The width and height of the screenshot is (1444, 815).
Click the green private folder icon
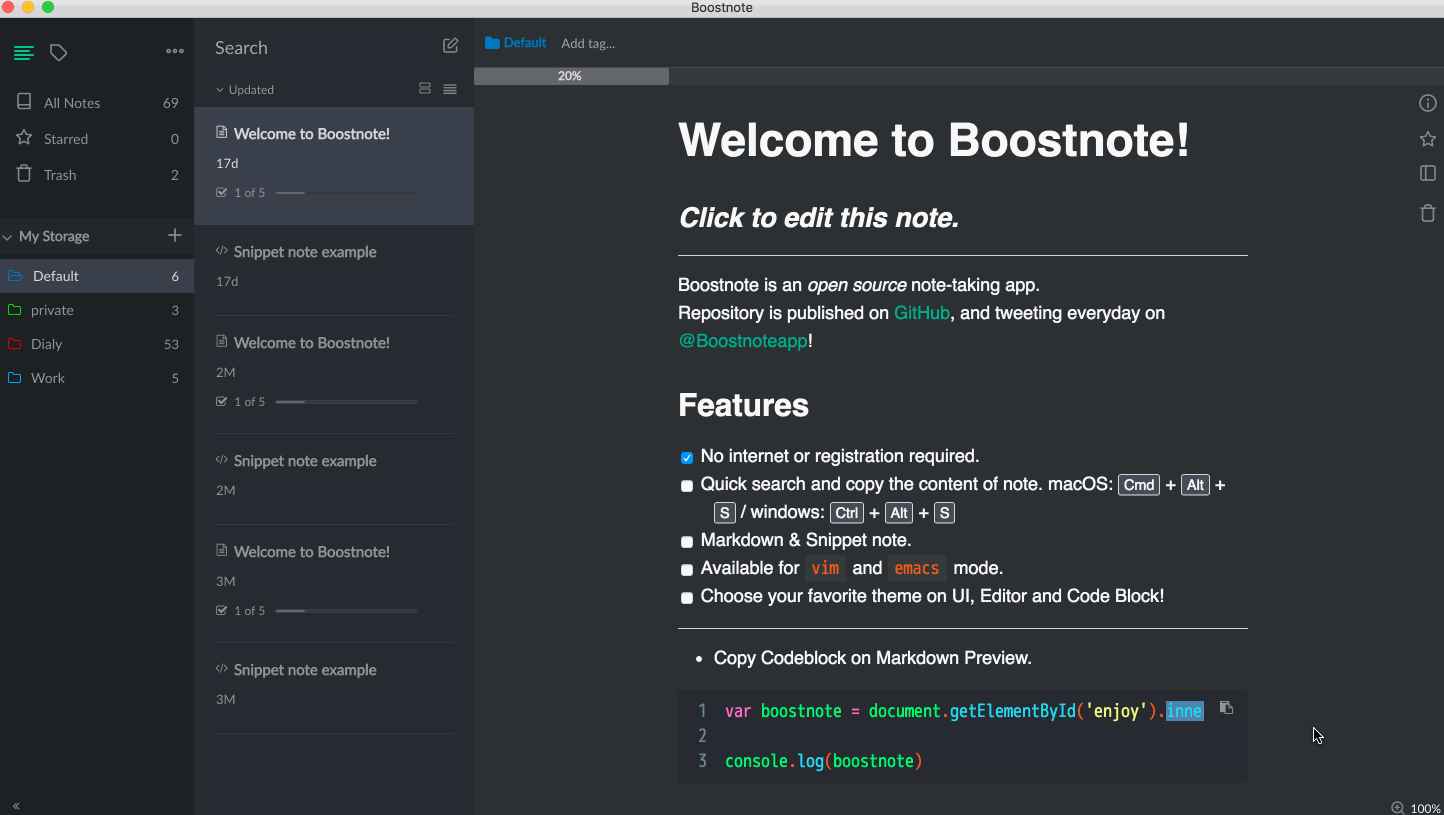[14, 310]
